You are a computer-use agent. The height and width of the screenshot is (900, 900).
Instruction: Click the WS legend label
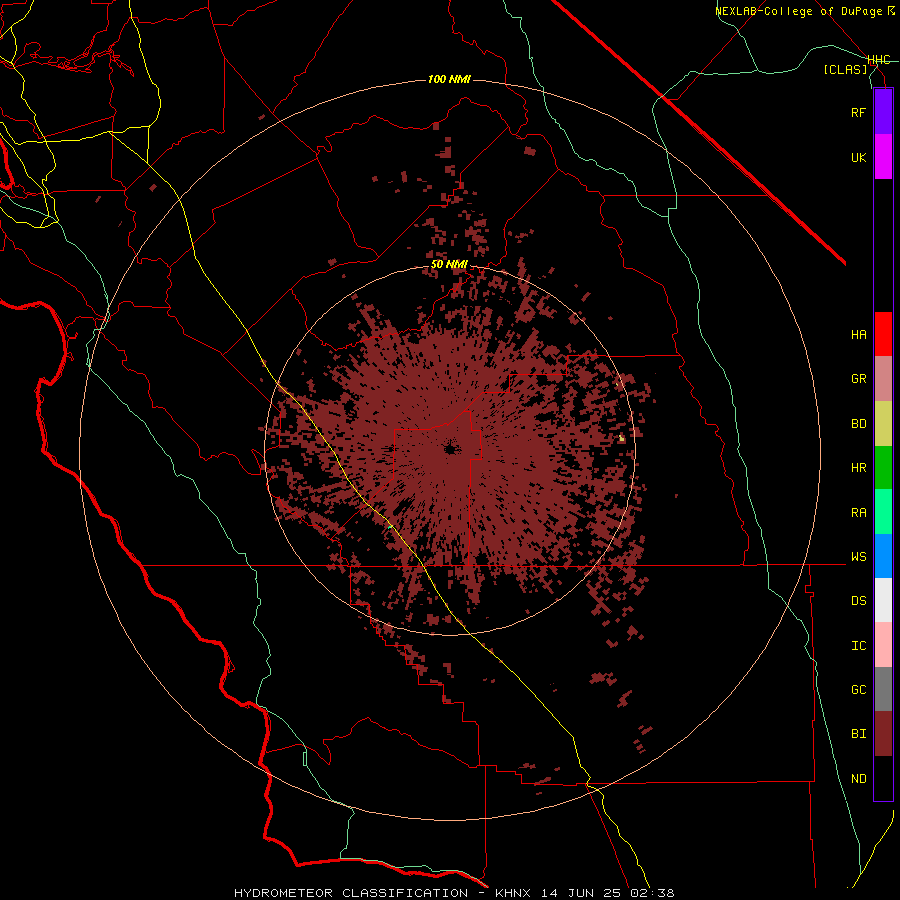point(858,557)
